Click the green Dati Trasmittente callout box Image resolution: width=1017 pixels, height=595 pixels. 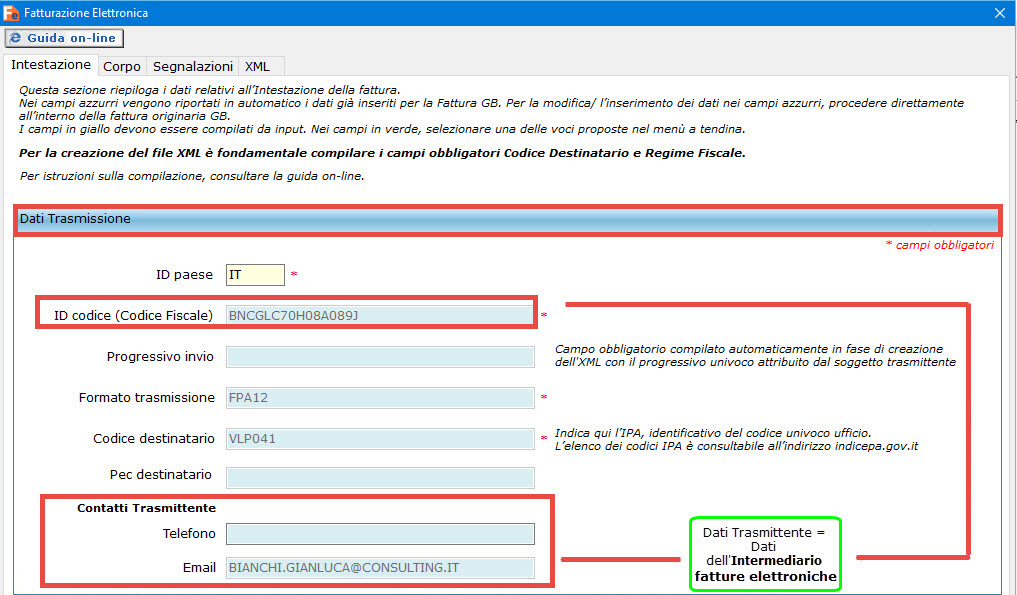point(766,552)
